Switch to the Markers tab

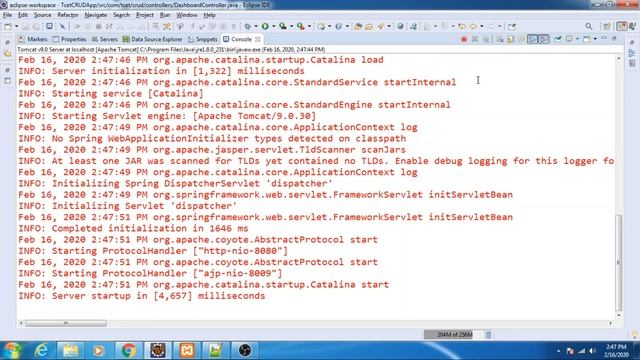click(33, 39)
